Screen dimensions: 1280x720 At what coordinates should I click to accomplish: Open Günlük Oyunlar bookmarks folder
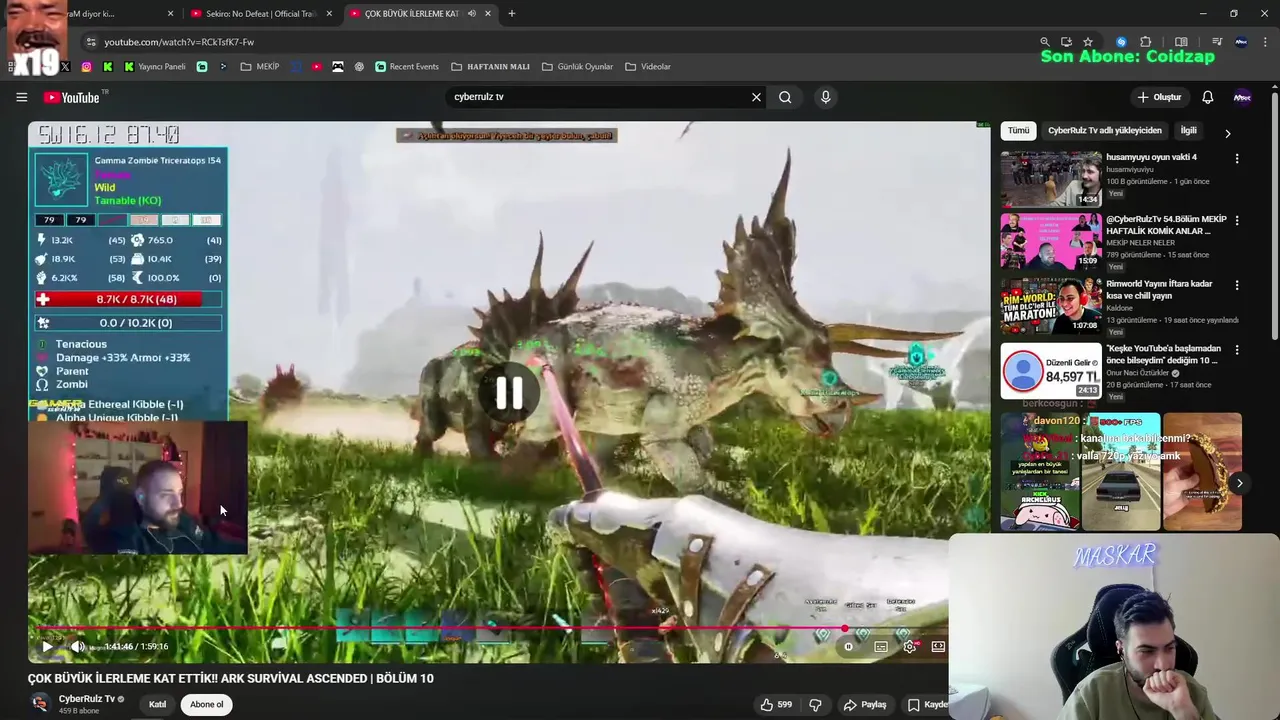coord(577,67)
